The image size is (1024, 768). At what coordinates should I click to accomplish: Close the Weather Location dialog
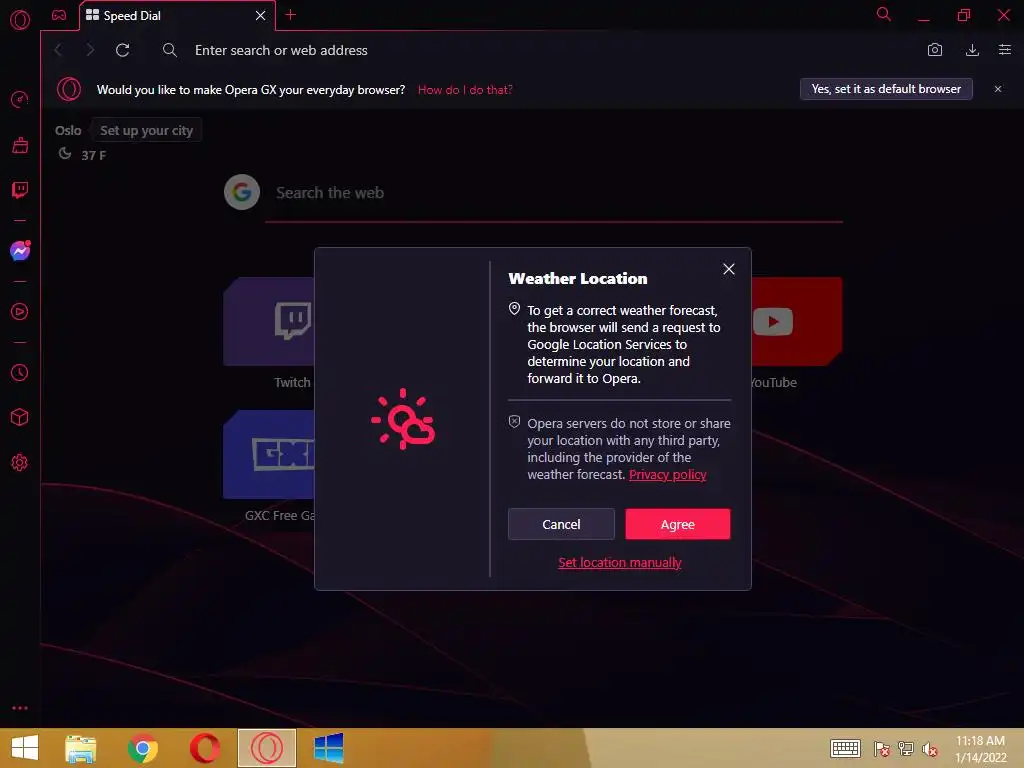[x=729, y=269]
